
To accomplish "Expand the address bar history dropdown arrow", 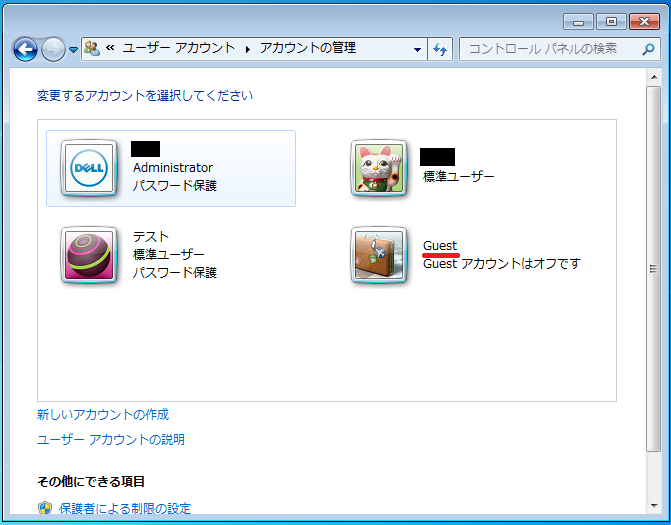I will (x=417, y=50).
